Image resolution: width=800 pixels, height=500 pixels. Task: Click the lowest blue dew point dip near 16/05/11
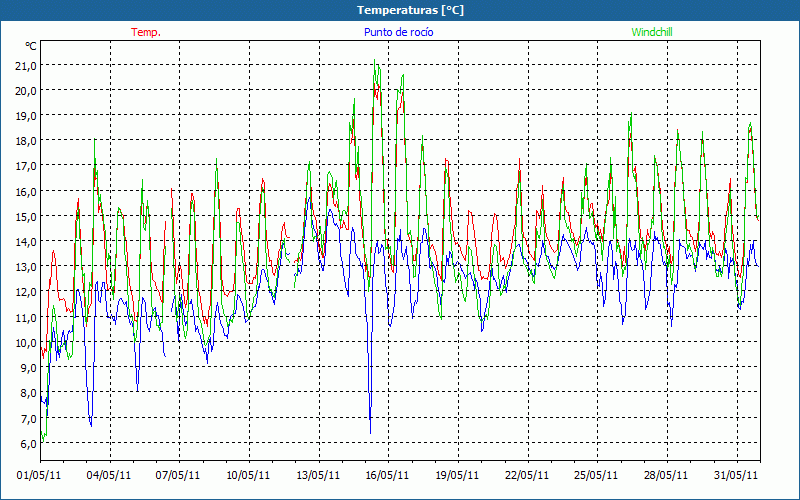coord(370,432)
